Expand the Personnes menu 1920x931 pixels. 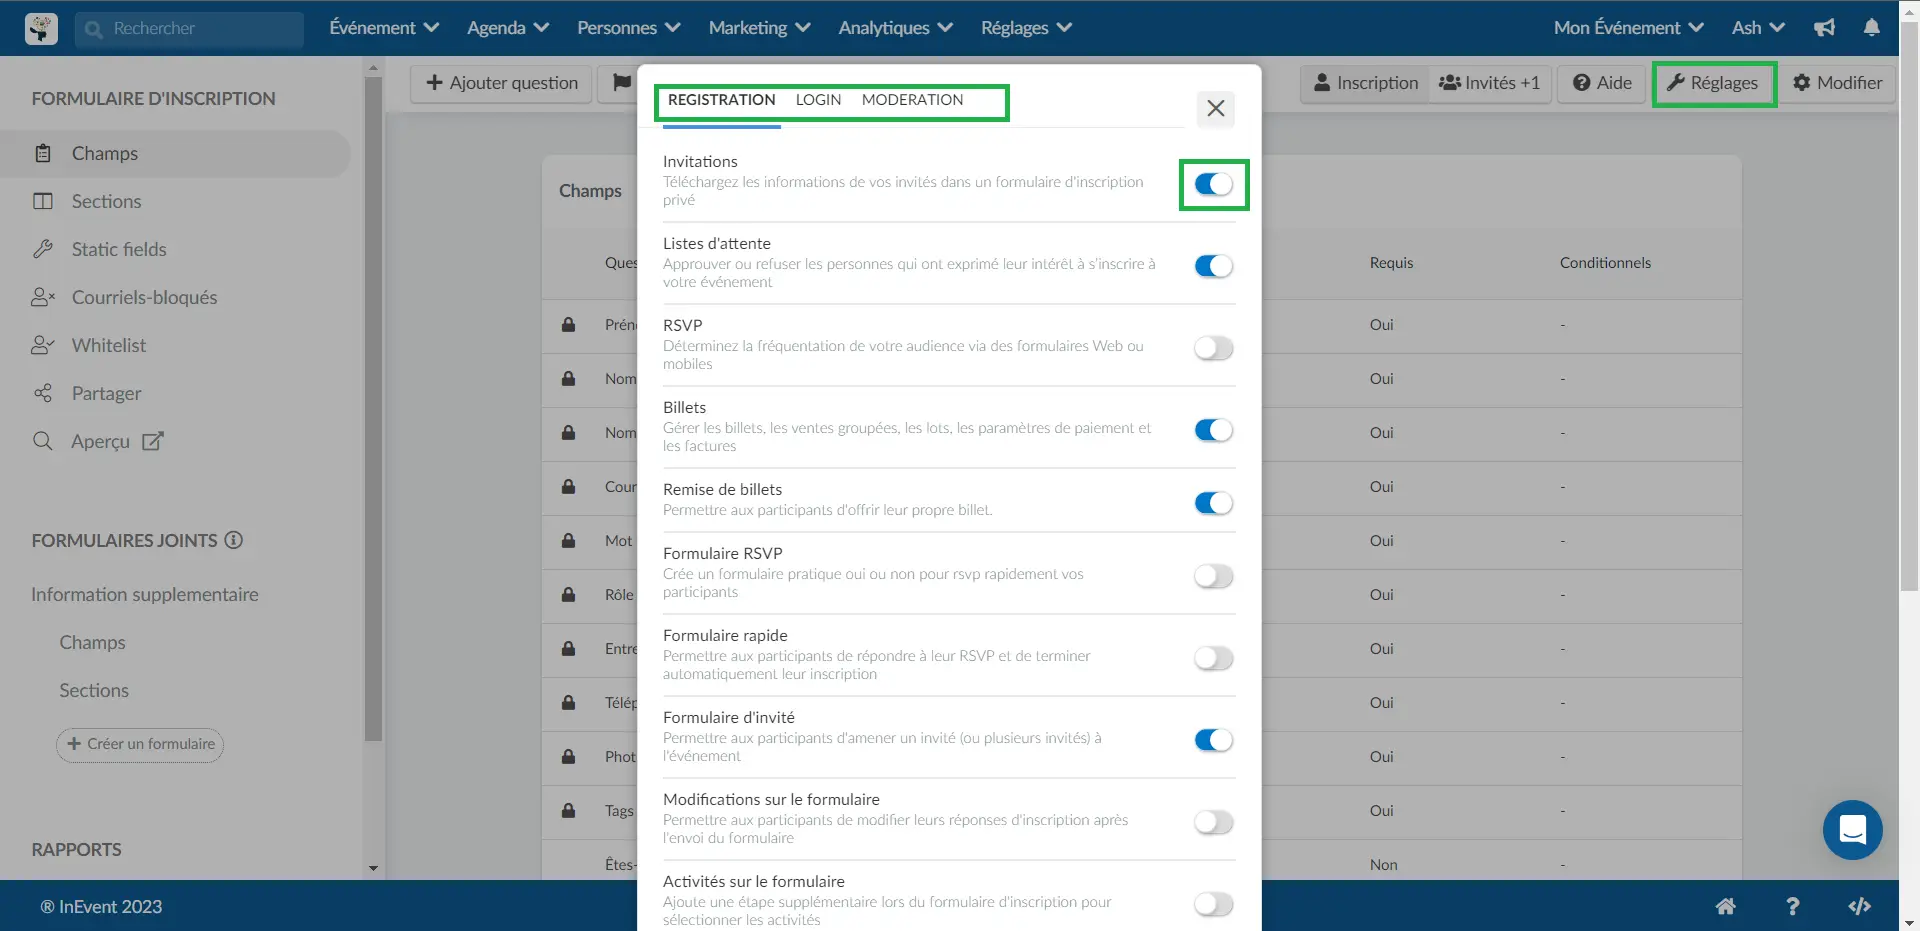pos(629,28)
